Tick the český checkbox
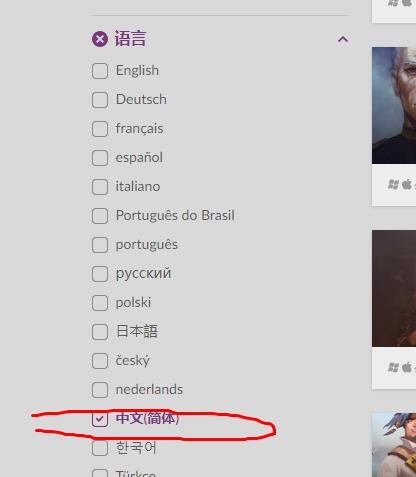416x477 pixels. (100, 361)
